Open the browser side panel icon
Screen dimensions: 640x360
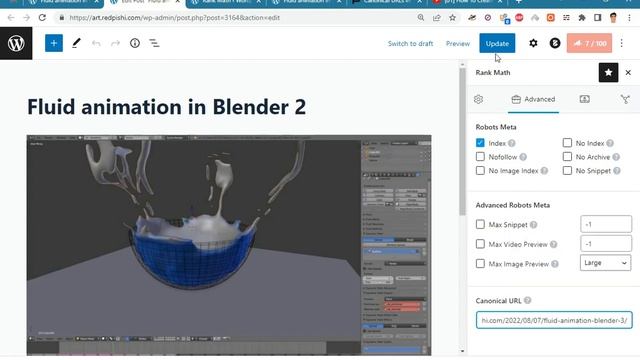point(598,18)
